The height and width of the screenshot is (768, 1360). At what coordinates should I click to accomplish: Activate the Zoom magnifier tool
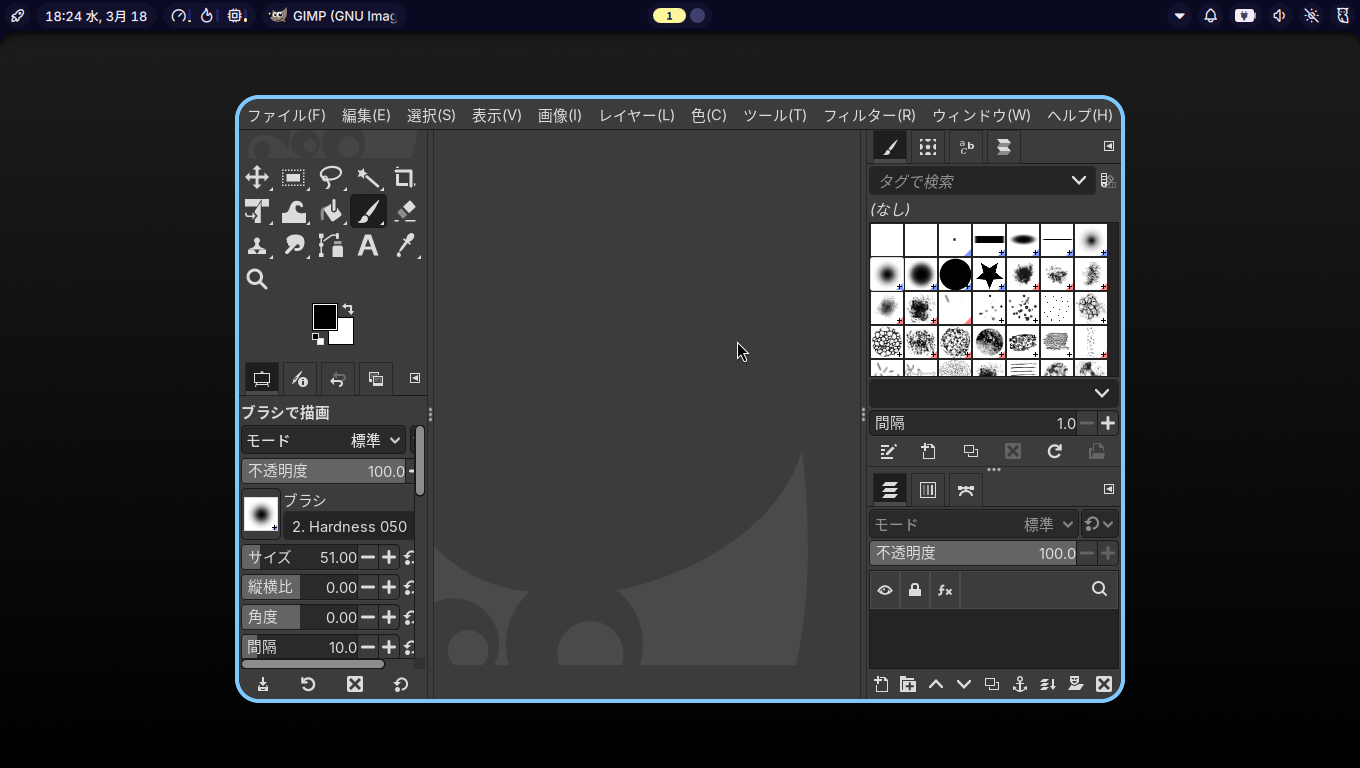click(x=257, y=279)
